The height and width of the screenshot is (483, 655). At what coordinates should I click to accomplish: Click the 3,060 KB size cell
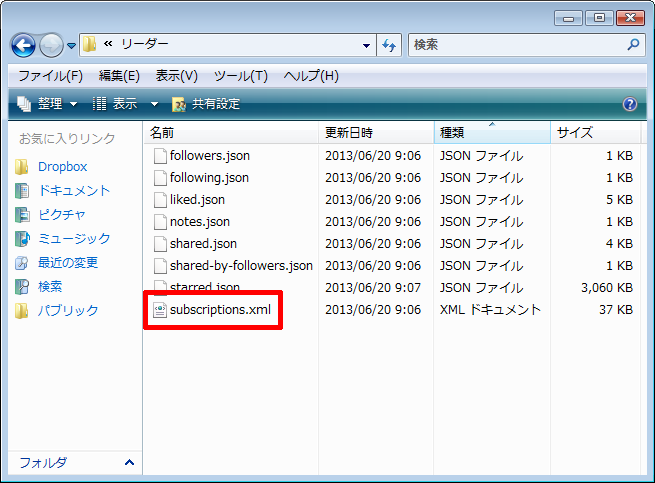pyautogui.click(x=607, y=287)
